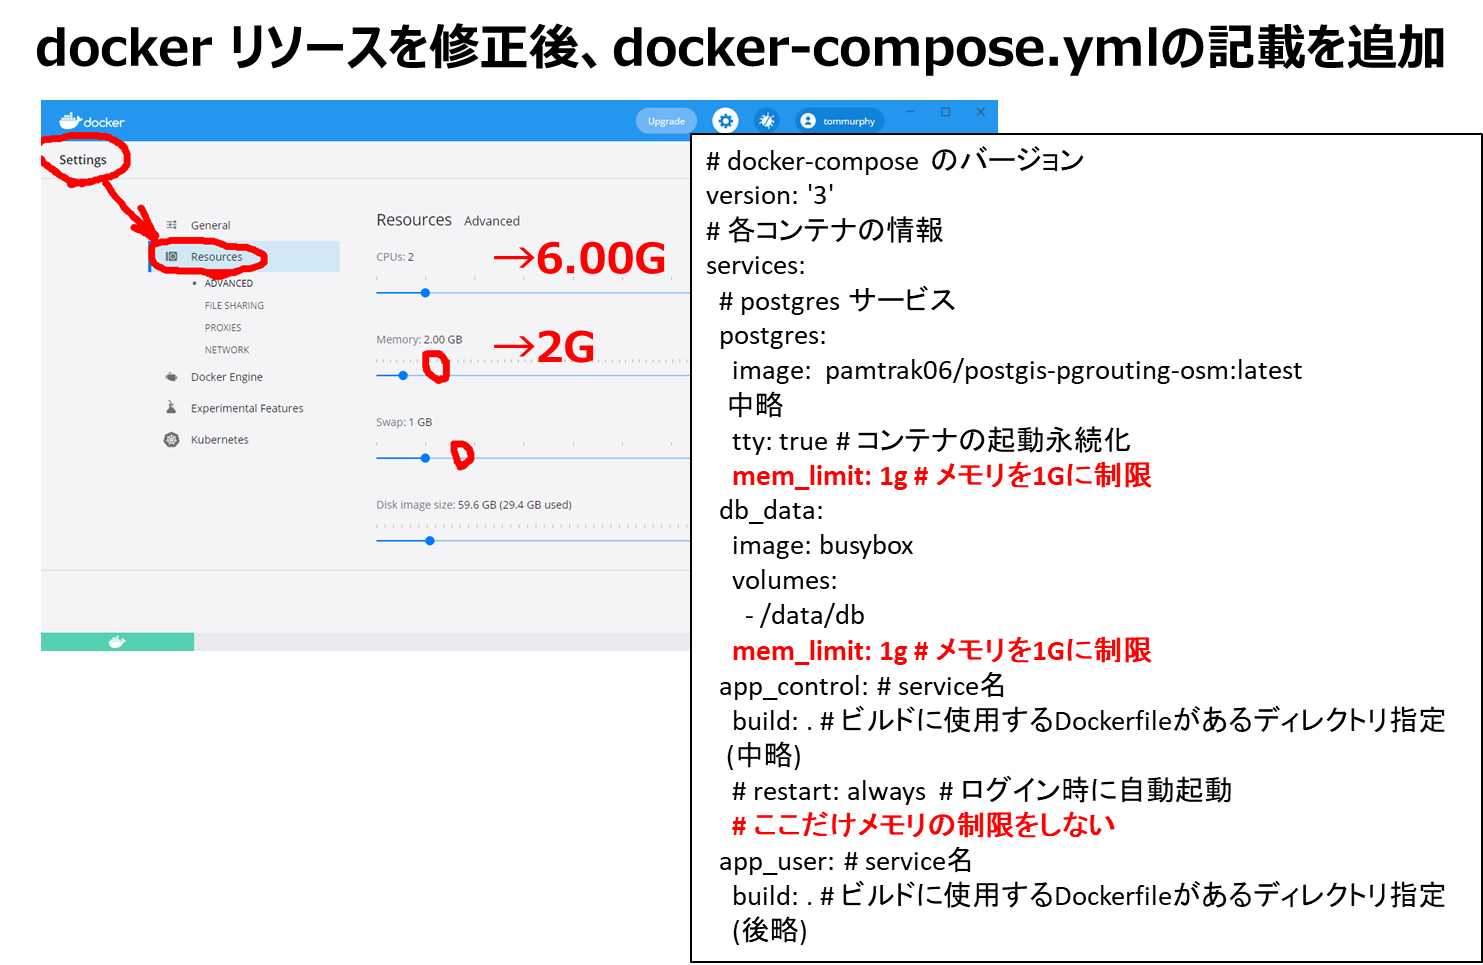Go to the NETWORK subsection
The width and height of the screenshot is (1483, 965).
[x=227, y=350]
